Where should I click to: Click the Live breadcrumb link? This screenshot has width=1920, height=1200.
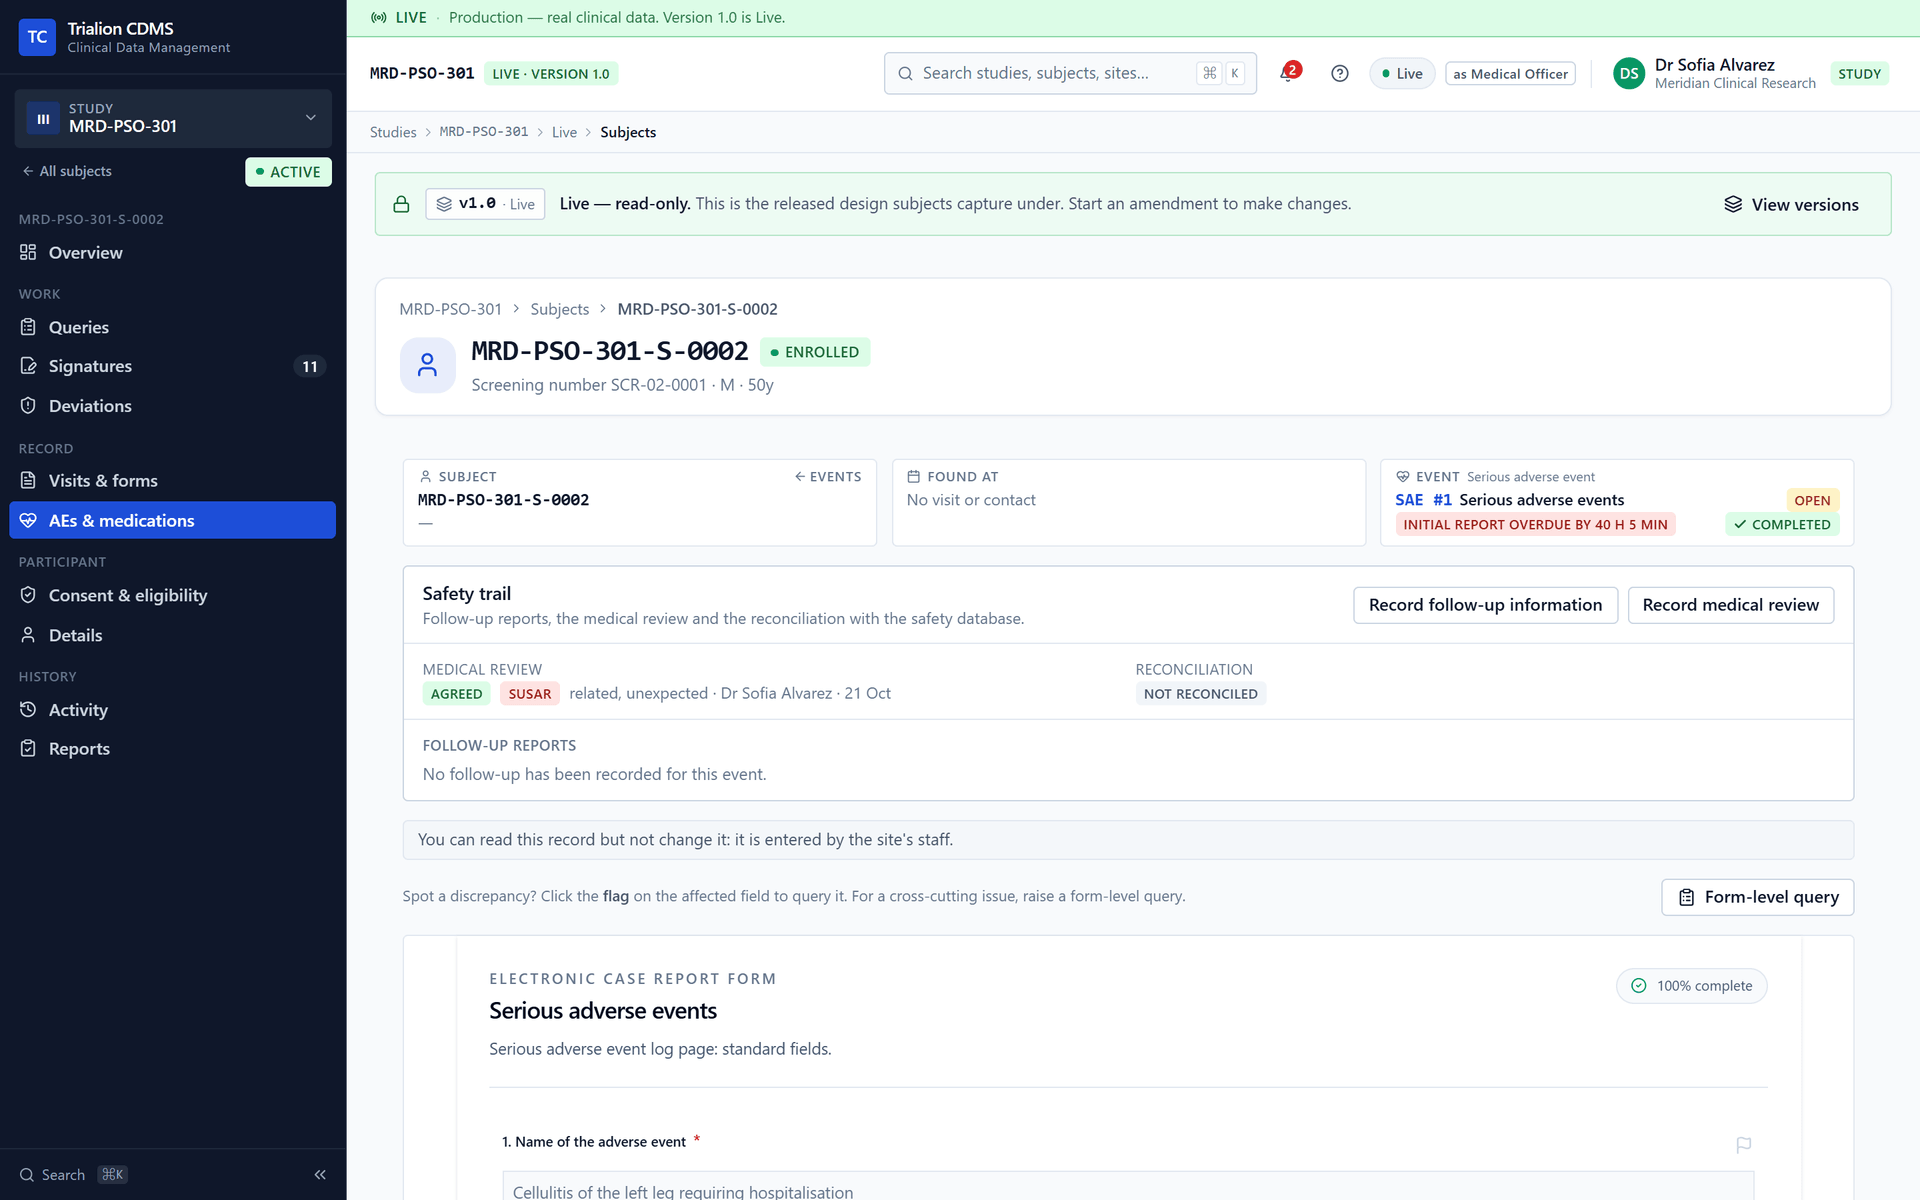click(x=564, y=132)
